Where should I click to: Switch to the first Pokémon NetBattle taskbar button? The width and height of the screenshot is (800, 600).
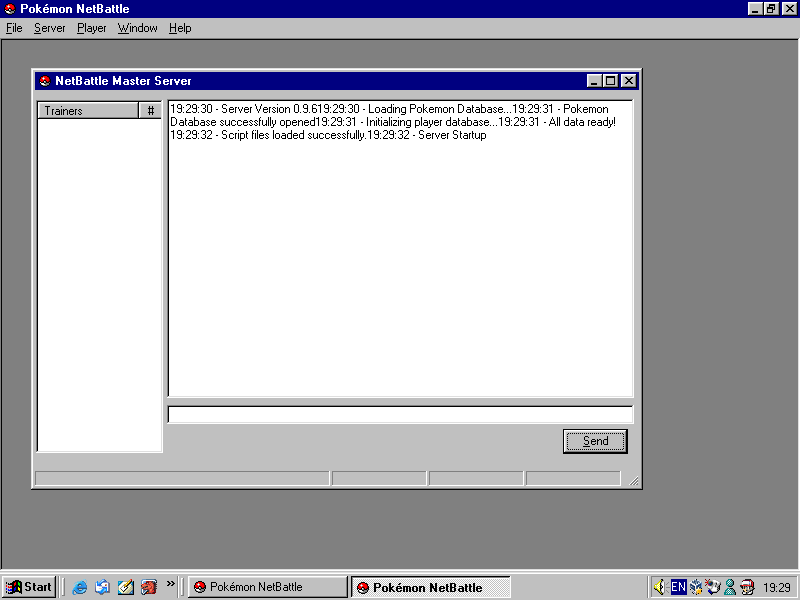(267, 587)
